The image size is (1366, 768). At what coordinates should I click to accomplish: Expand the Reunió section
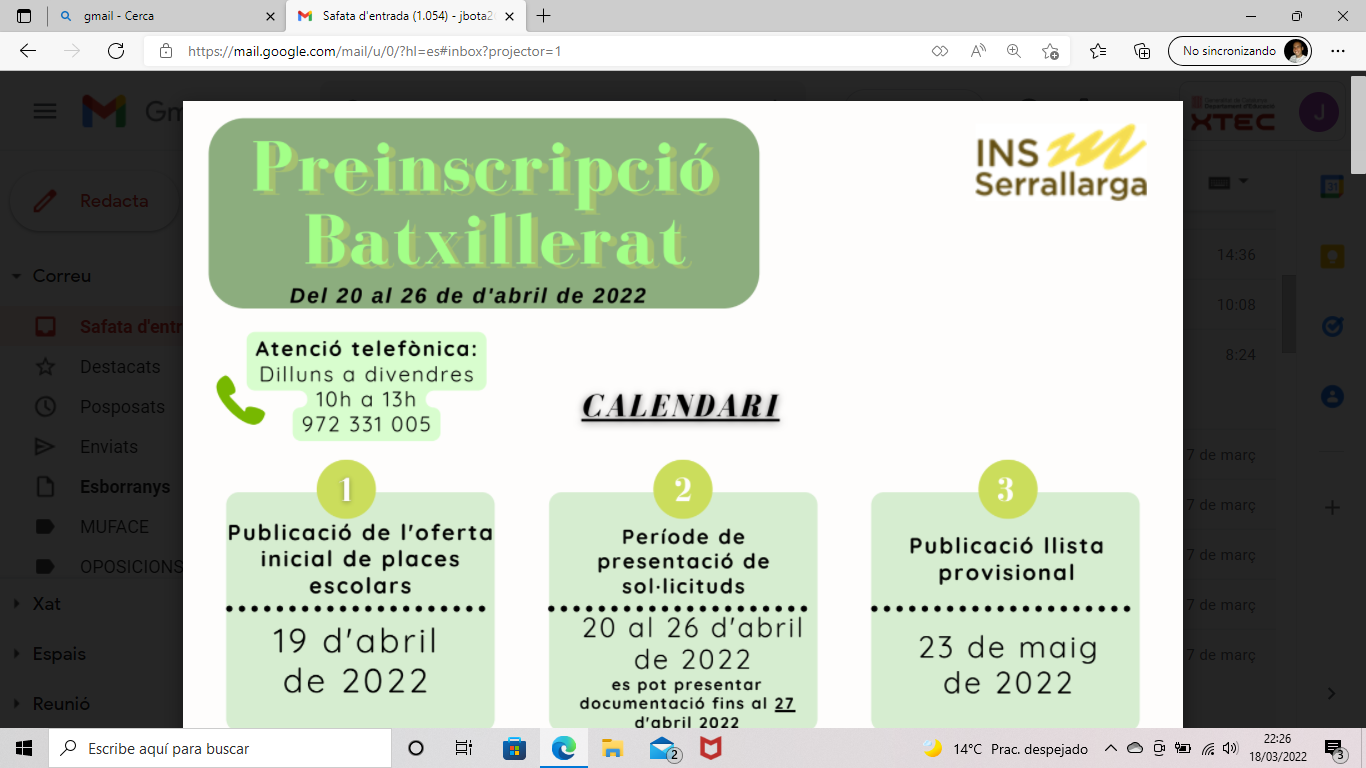[x=18, y=704]
